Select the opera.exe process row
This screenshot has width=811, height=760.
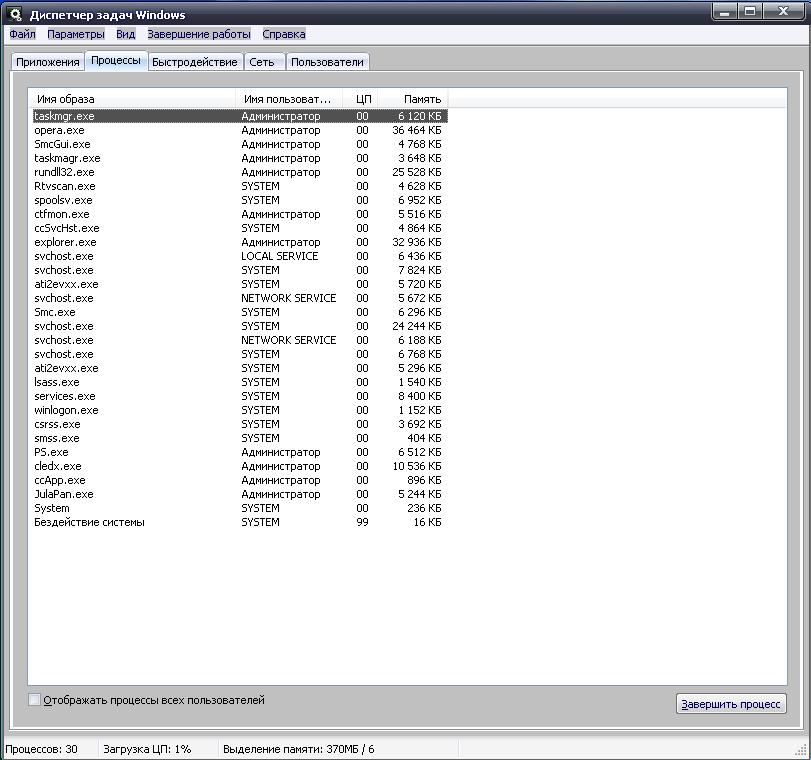click(x=59, y=130)
